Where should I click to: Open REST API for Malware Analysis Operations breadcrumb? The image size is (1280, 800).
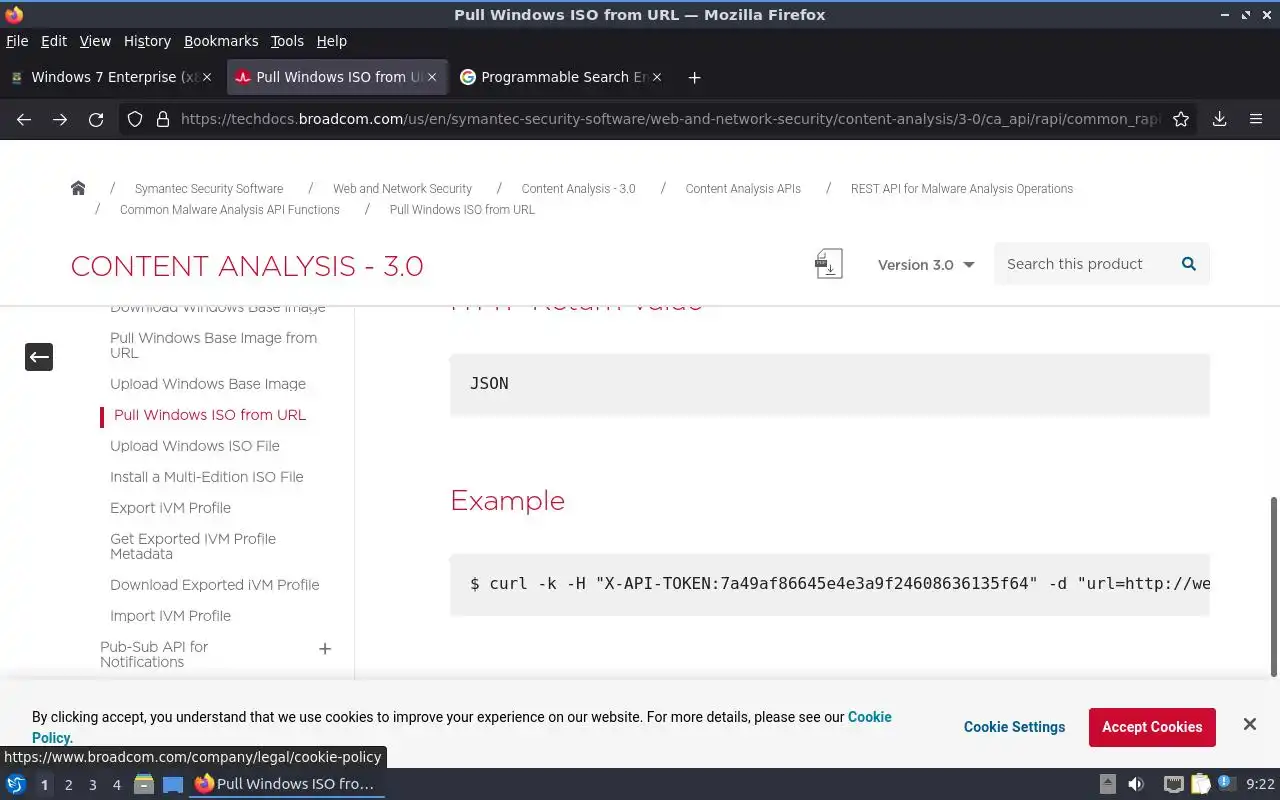pyautogui.click(x=962, y=188)
